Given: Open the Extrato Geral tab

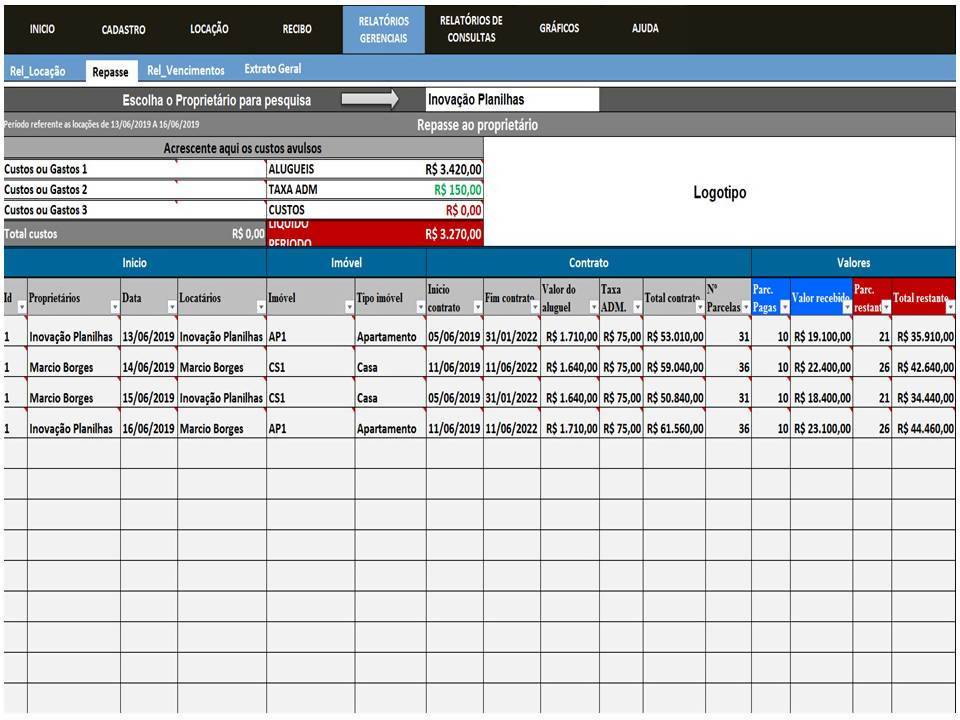Looking at the screenshot, I should click(x=272, y=70).
